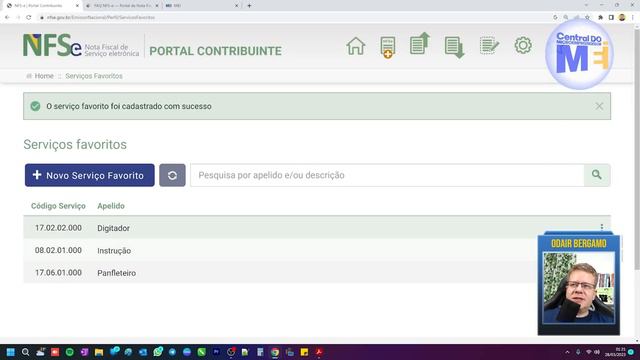Select the NFS-e Portal Contribuinte browser tab
Image resolution: width=640 pixels, height=360 pixels.
pos(41,6)
